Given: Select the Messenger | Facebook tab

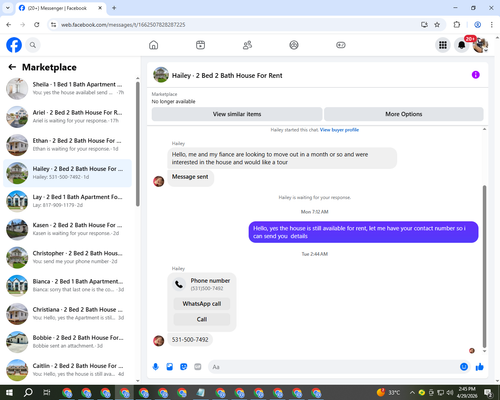Looking at the screenshot, I should tap(61, 8).
